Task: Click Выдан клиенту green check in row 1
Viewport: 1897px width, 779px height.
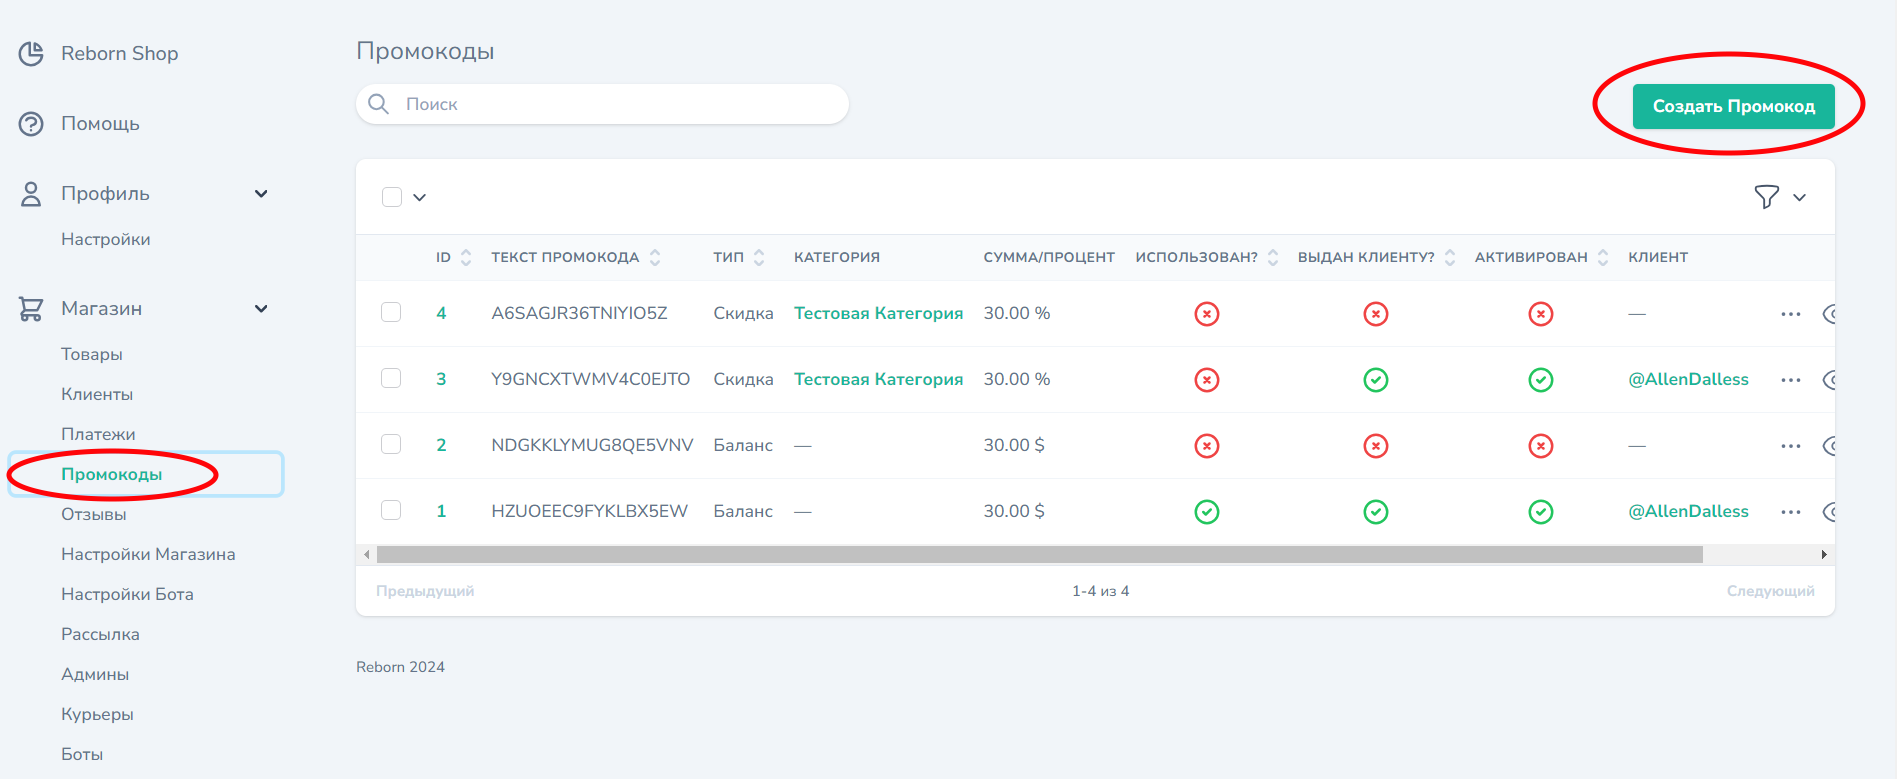Action: click(x=1376, y=512)
